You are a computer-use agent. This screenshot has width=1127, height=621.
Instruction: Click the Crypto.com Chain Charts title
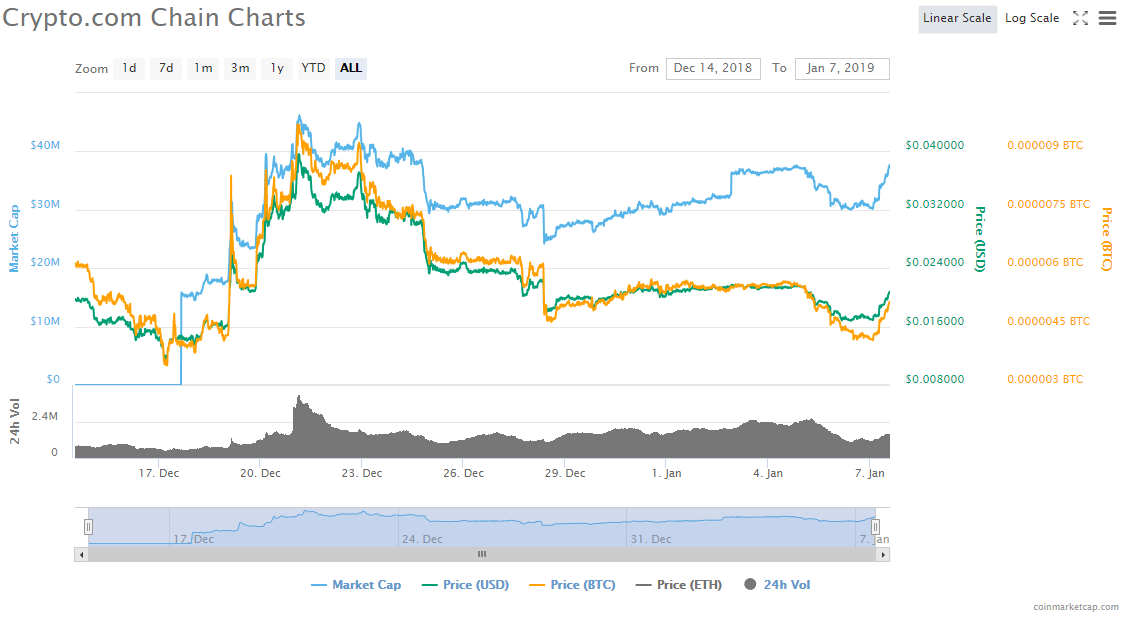point(154,18)
